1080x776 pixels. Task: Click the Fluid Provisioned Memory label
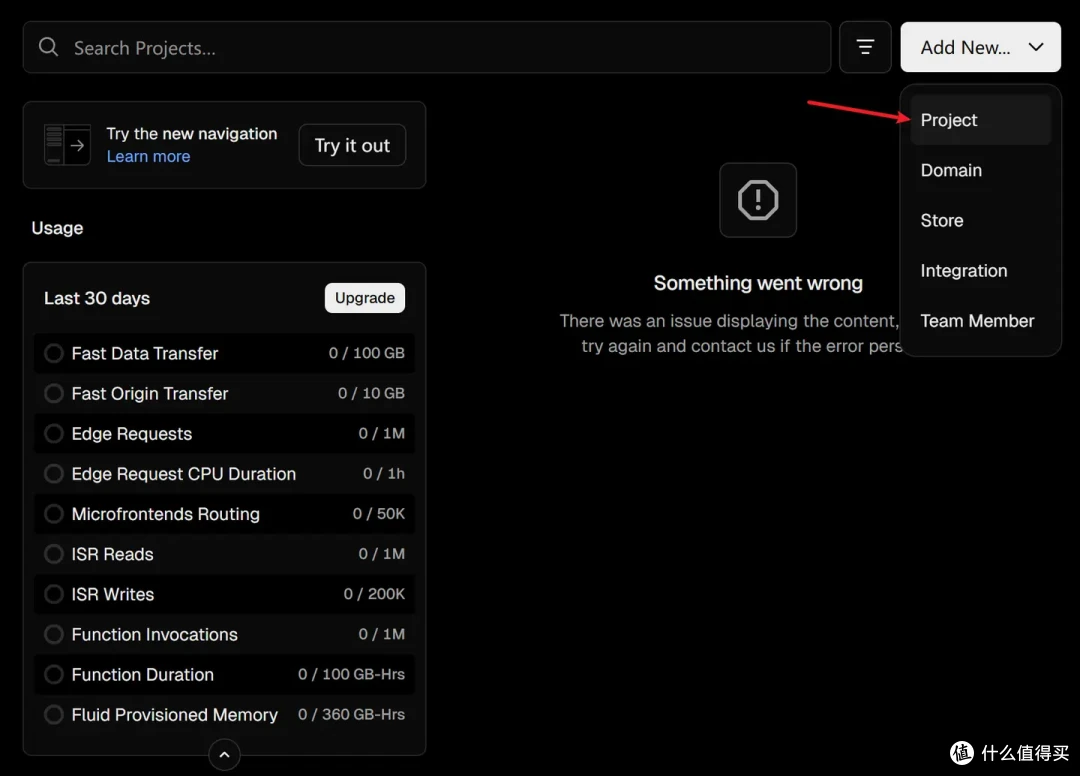click(x=174, y=715)
